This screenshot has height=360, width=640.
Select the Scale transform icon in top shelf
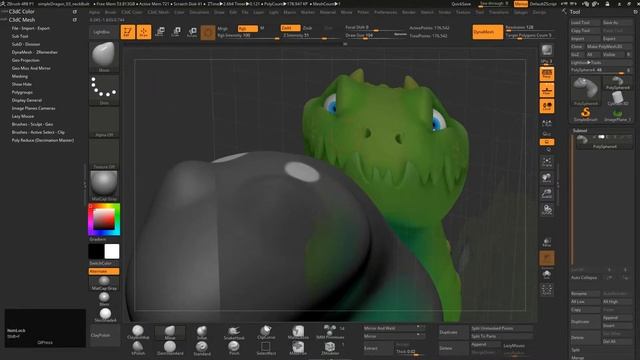tap(176, 32)
